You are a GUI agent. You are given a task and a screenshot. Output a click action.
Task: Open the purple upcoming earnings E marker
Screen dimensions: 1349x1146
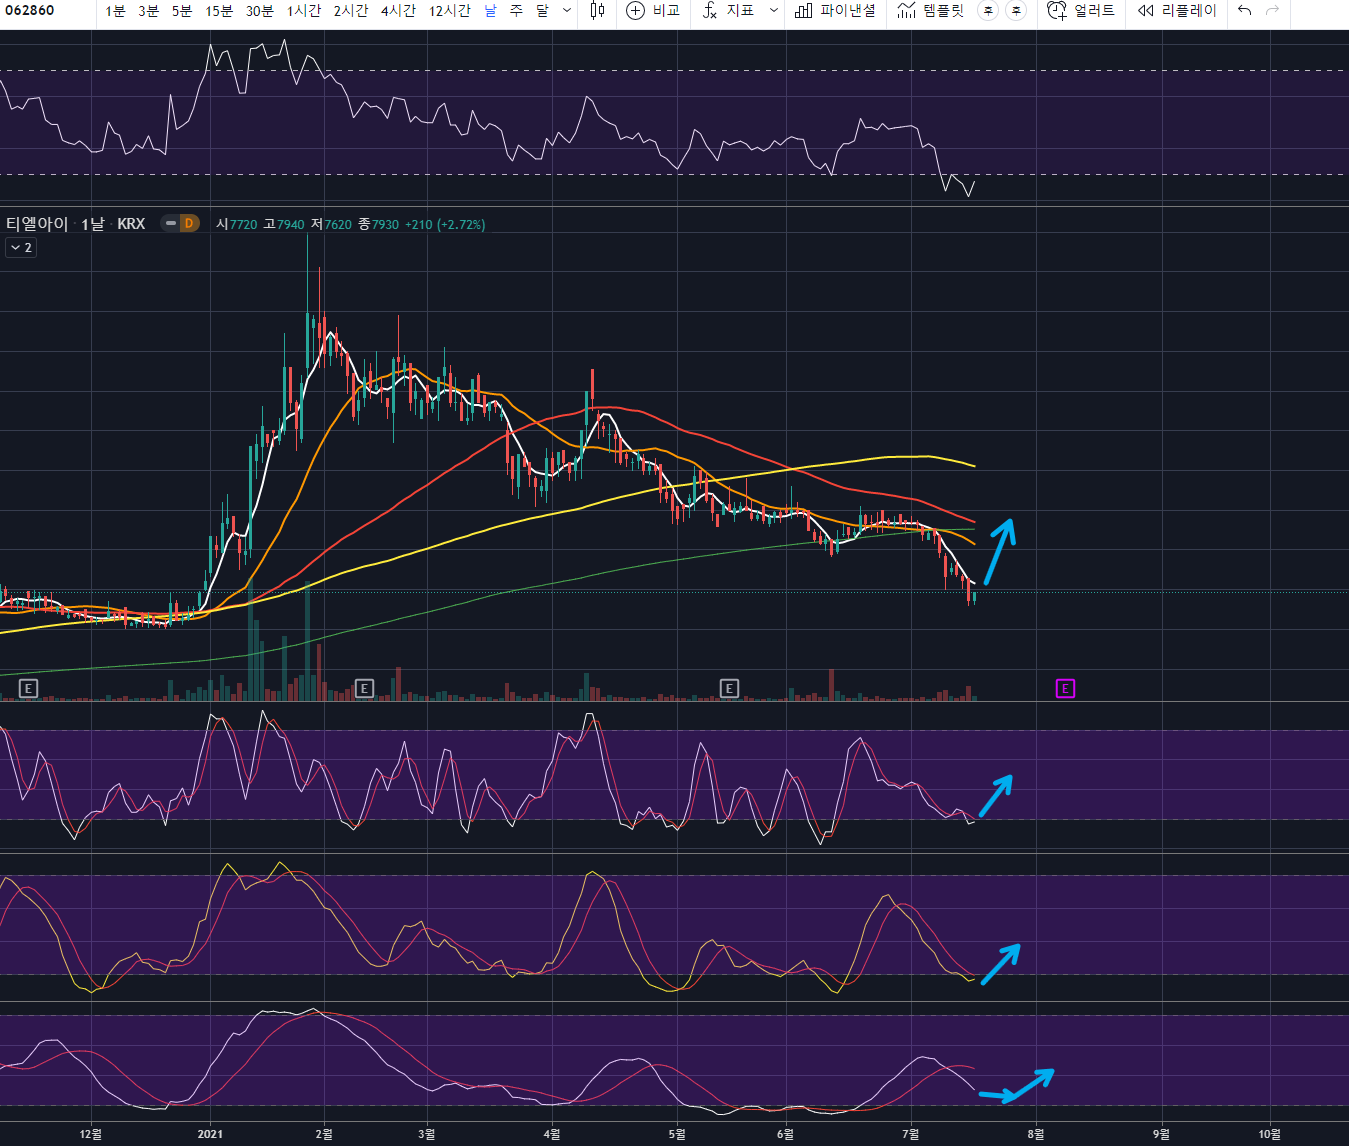[1065, 688]
